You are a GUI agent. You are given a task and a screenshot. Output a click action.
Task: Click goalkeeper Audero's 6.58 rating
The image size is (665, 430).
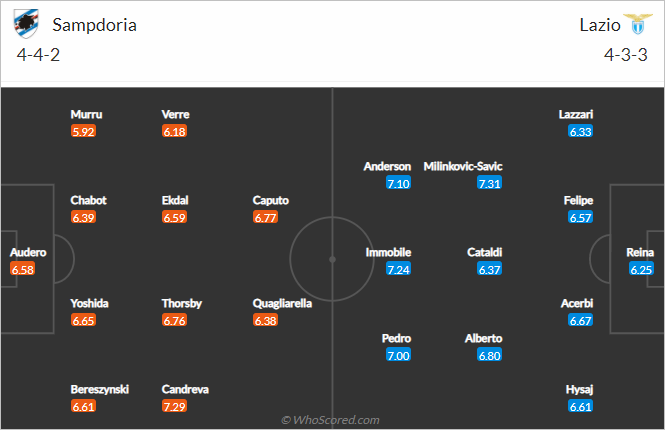pyautogui.click(x=22, y=270)
